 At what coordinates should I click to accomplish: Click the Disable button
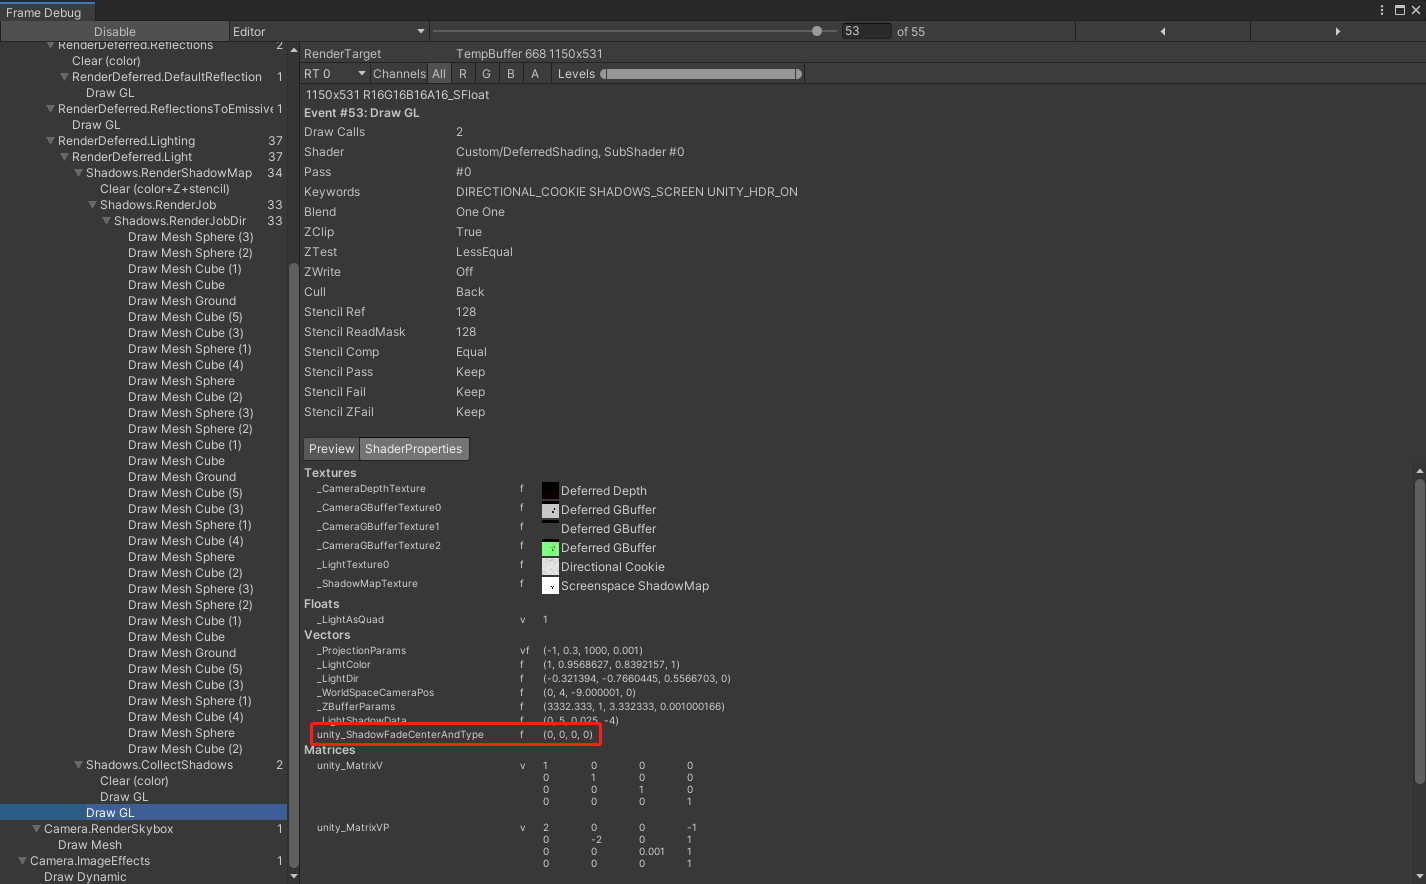pos(114,32)
